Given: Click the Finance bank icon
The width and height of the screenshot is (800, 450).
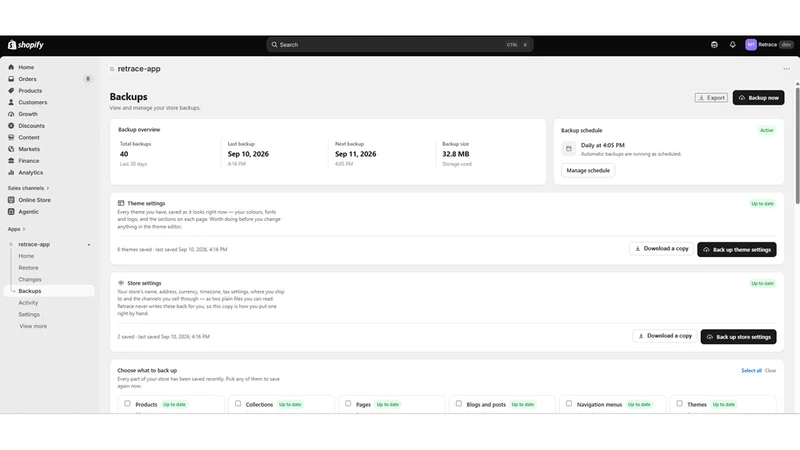Looking at the screenshot, I should tap(11, 161).
